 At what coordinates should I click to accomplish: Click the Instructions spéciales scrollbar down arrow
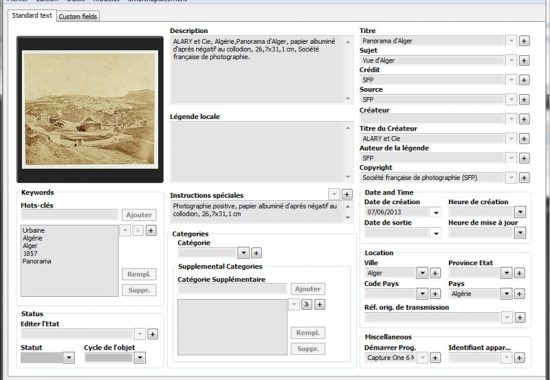point(348,218)
